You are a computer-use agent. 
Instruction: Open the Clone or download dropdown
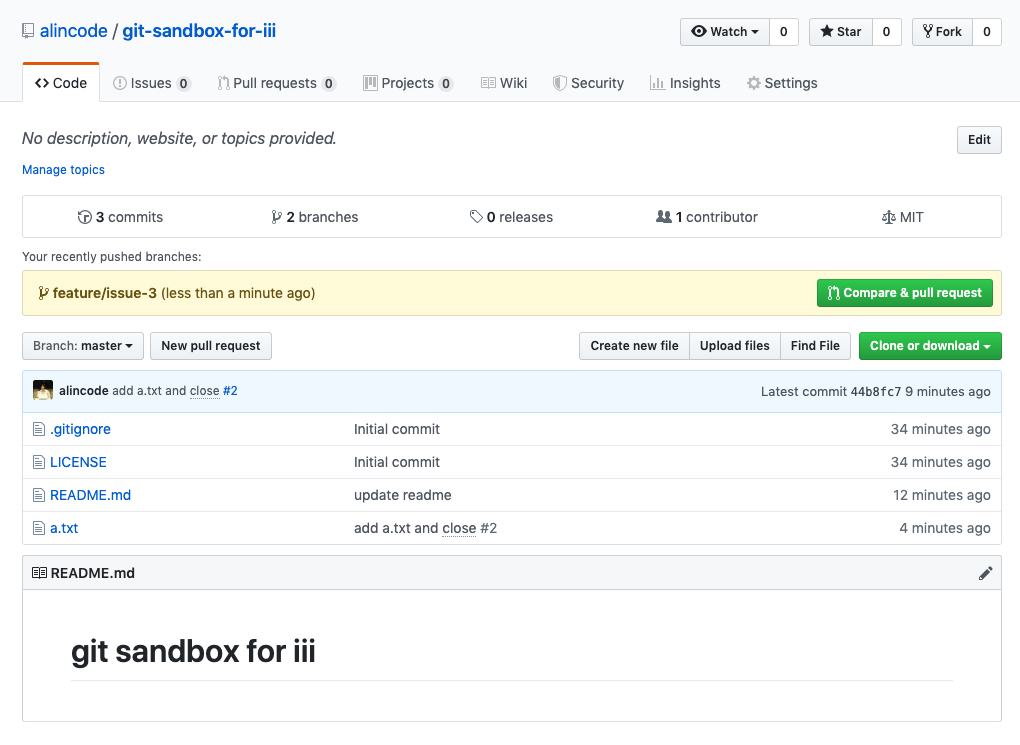pyautogui.click(x=930, y=346)
